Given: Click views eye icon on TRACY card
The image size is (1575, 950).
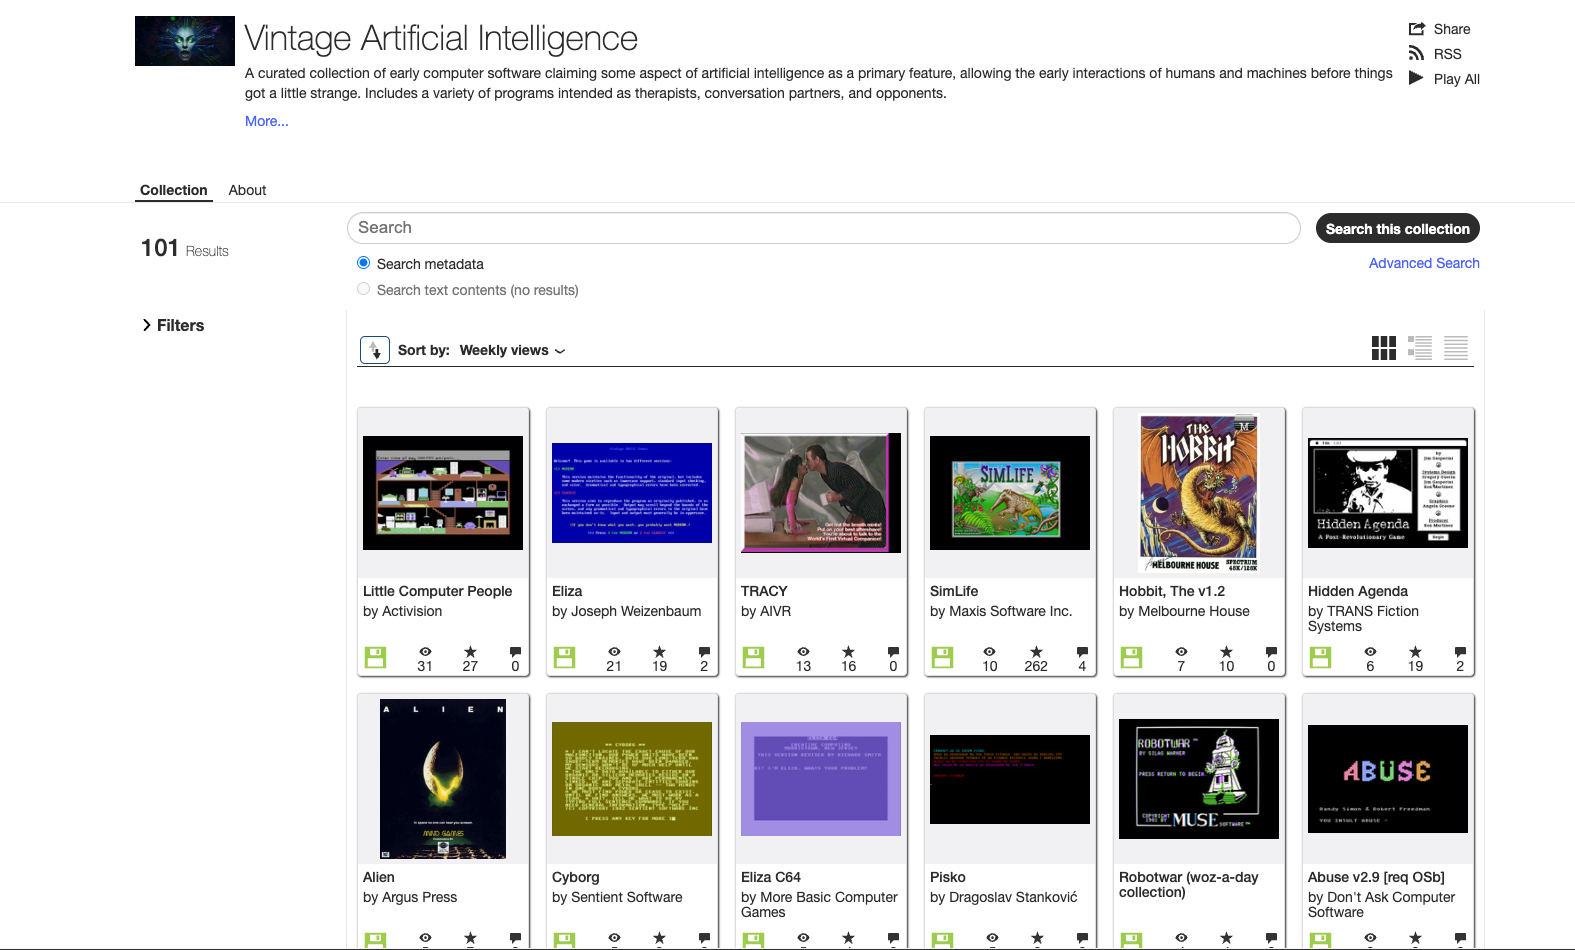Looking at the screenshot, I should pos(803,652).
